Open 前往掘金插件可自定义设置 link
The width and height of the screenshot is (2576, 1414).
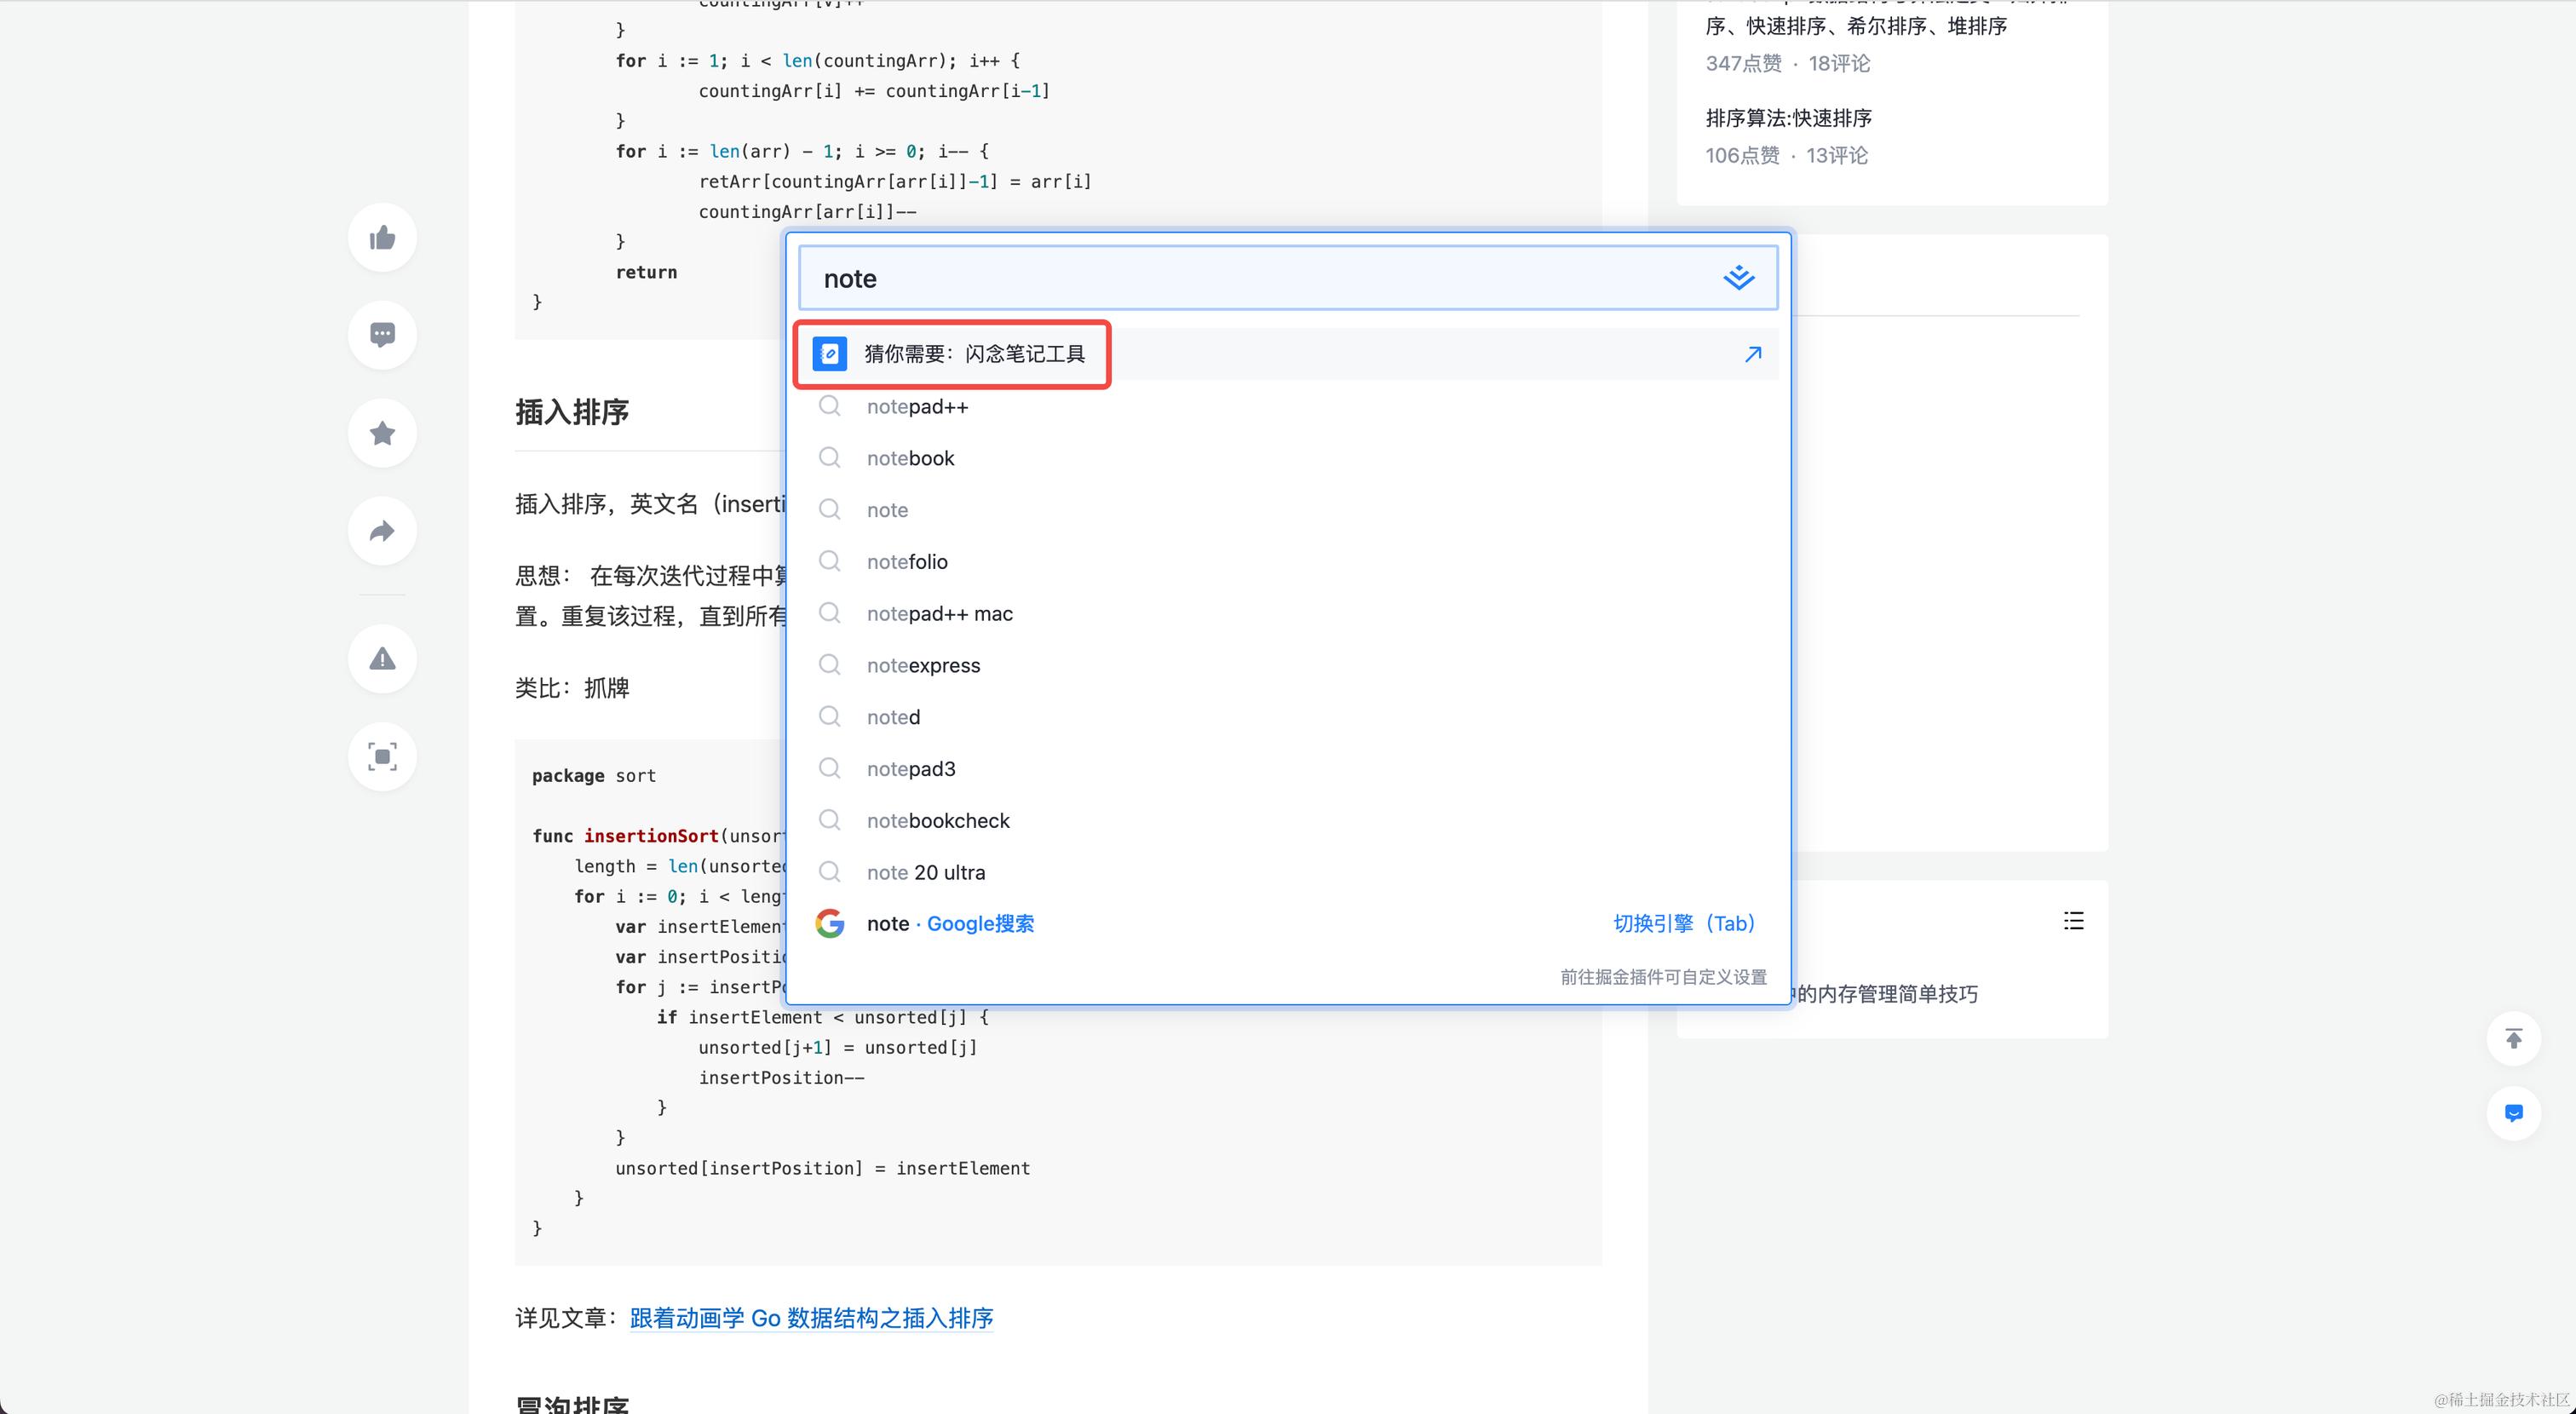(x=1662, y=977)
